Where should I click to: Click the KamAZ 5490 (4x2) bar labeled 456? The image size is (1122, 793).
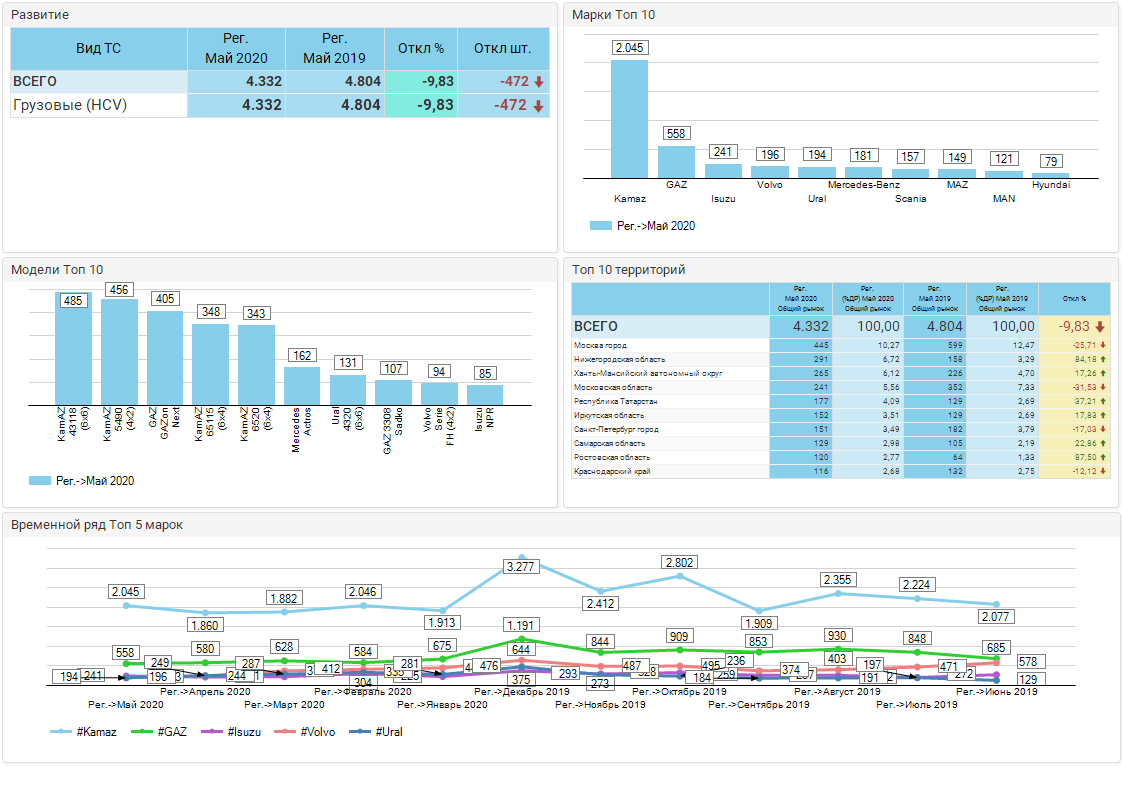[x=119, y=352]
